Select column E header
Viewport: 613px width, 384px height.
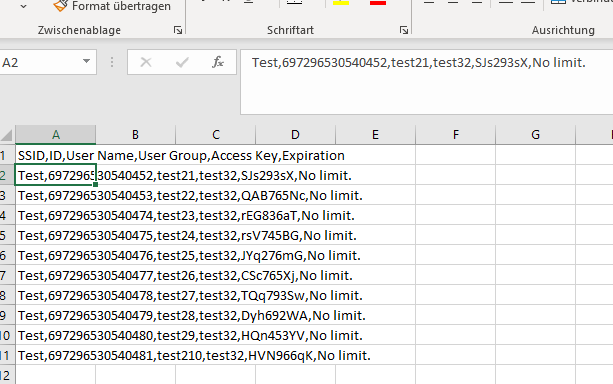[x=375, y=135]
